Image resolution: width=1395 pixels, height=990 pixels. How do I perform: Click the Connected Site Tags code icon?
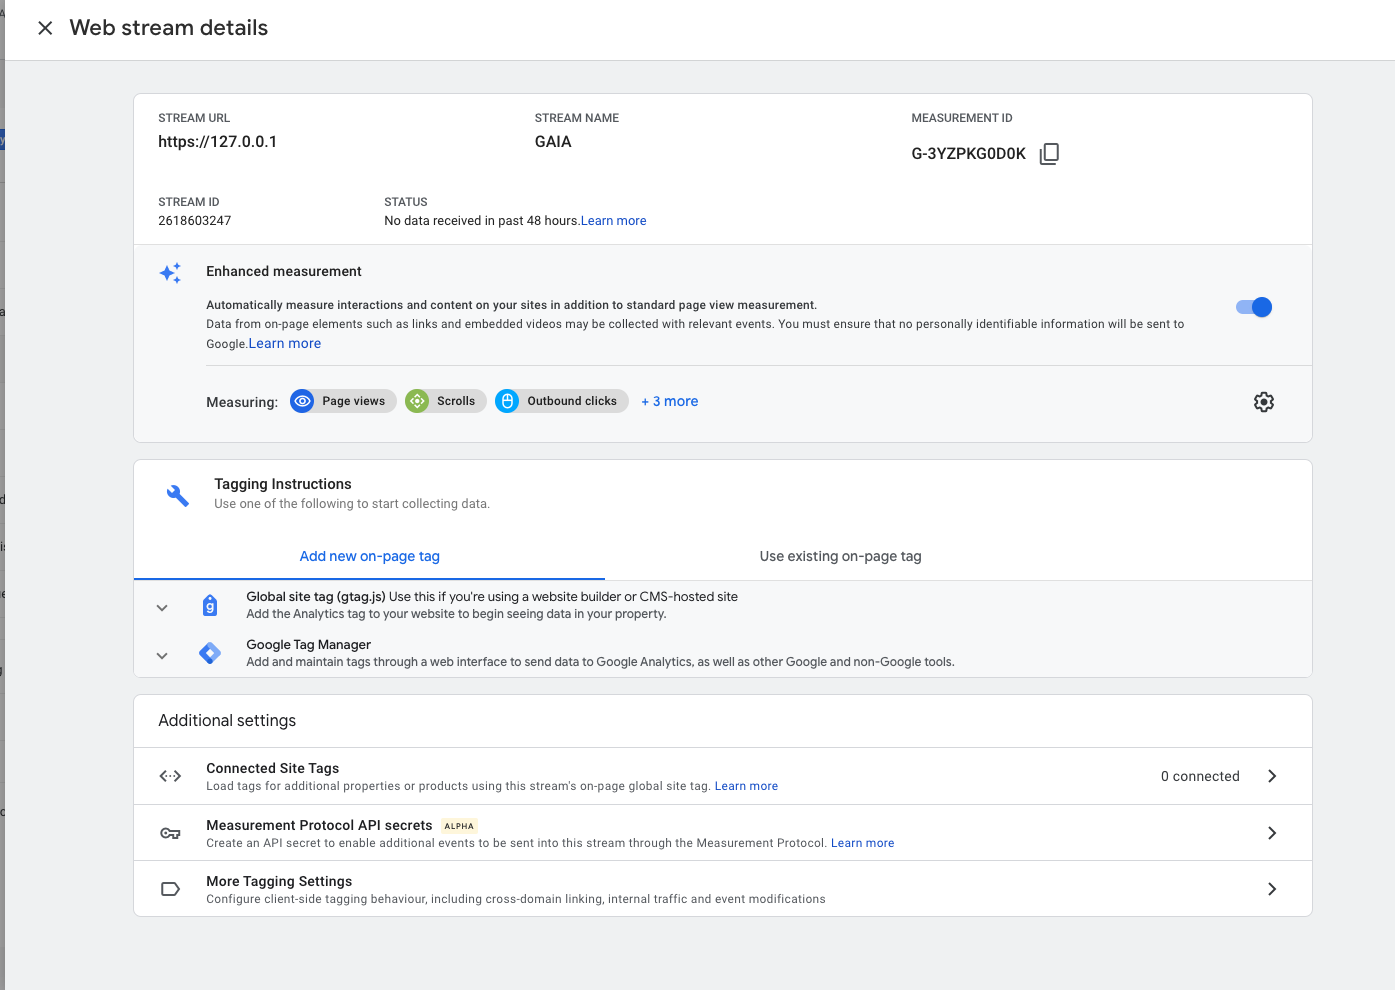pyautogui.click(x=171, y=776)
